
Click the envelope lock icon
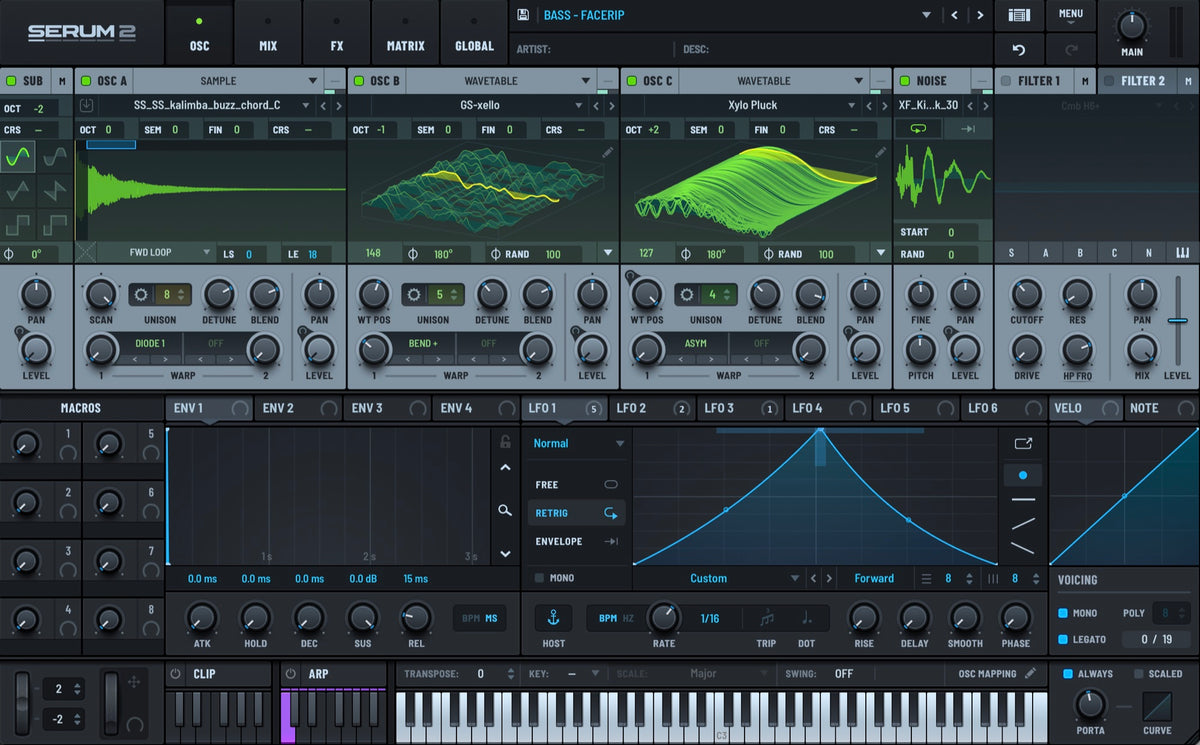click(x=506, y=441)
